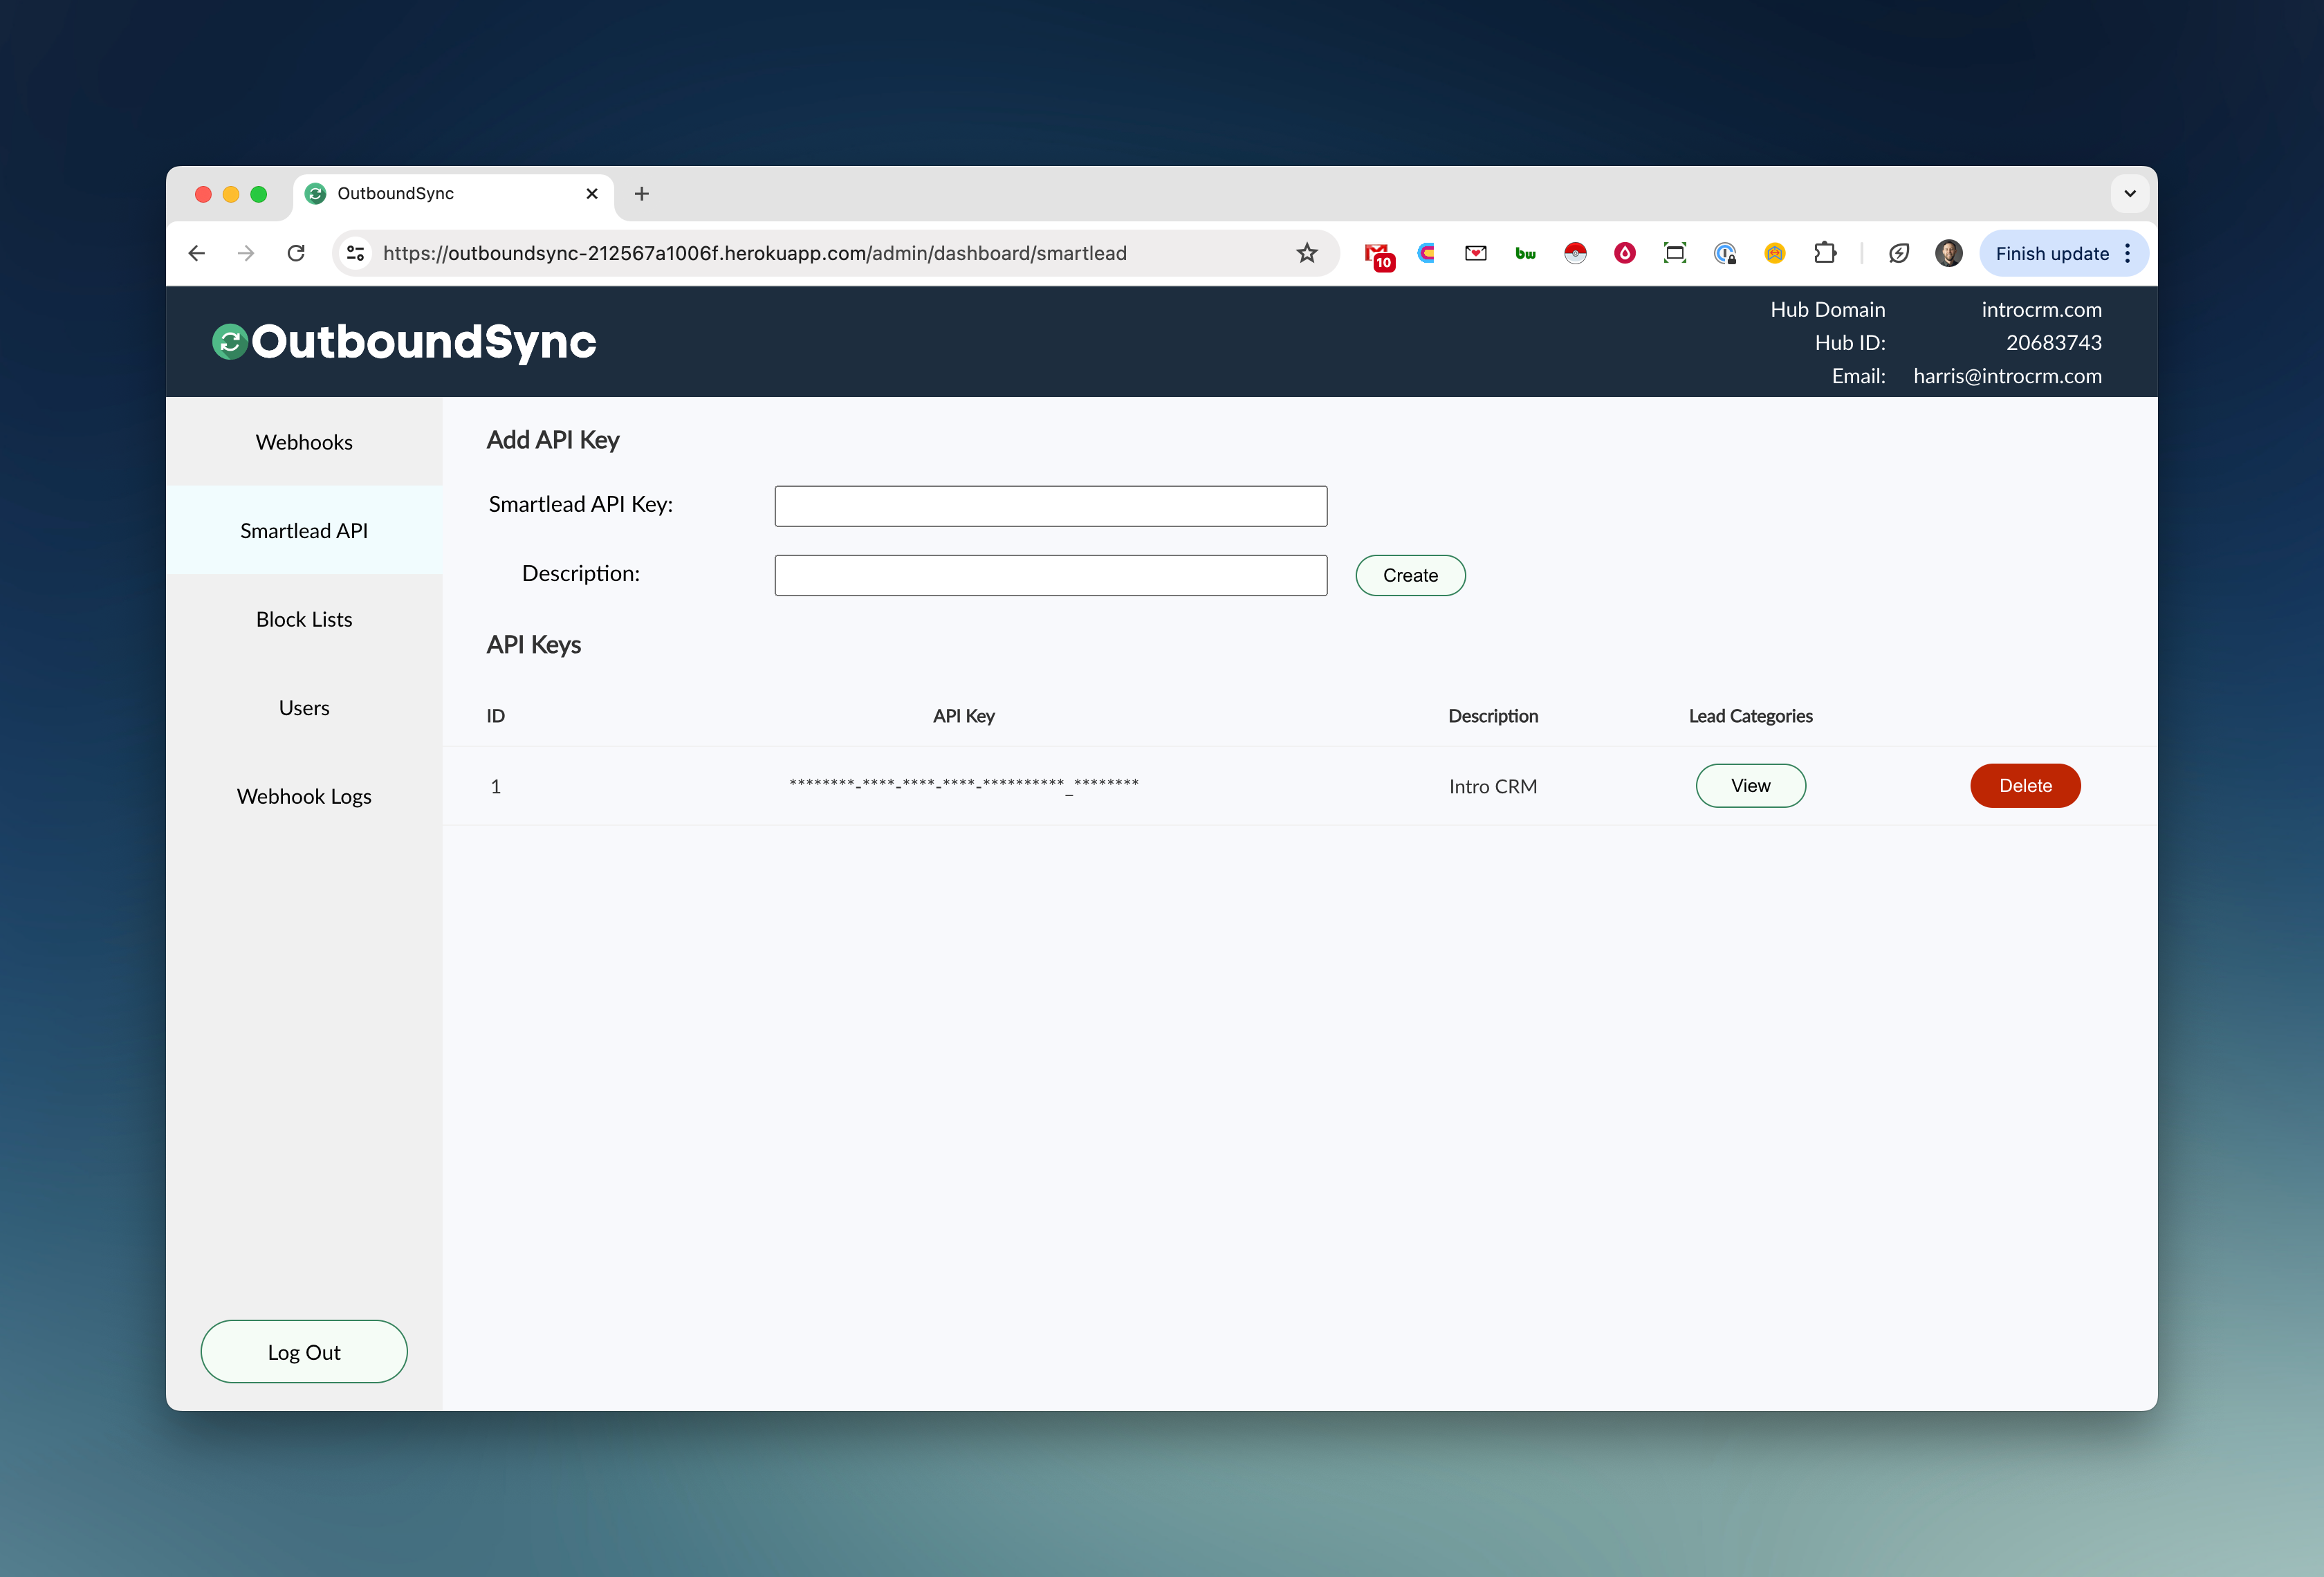
Task: Open a new browser tab
Action: (642, 194)
